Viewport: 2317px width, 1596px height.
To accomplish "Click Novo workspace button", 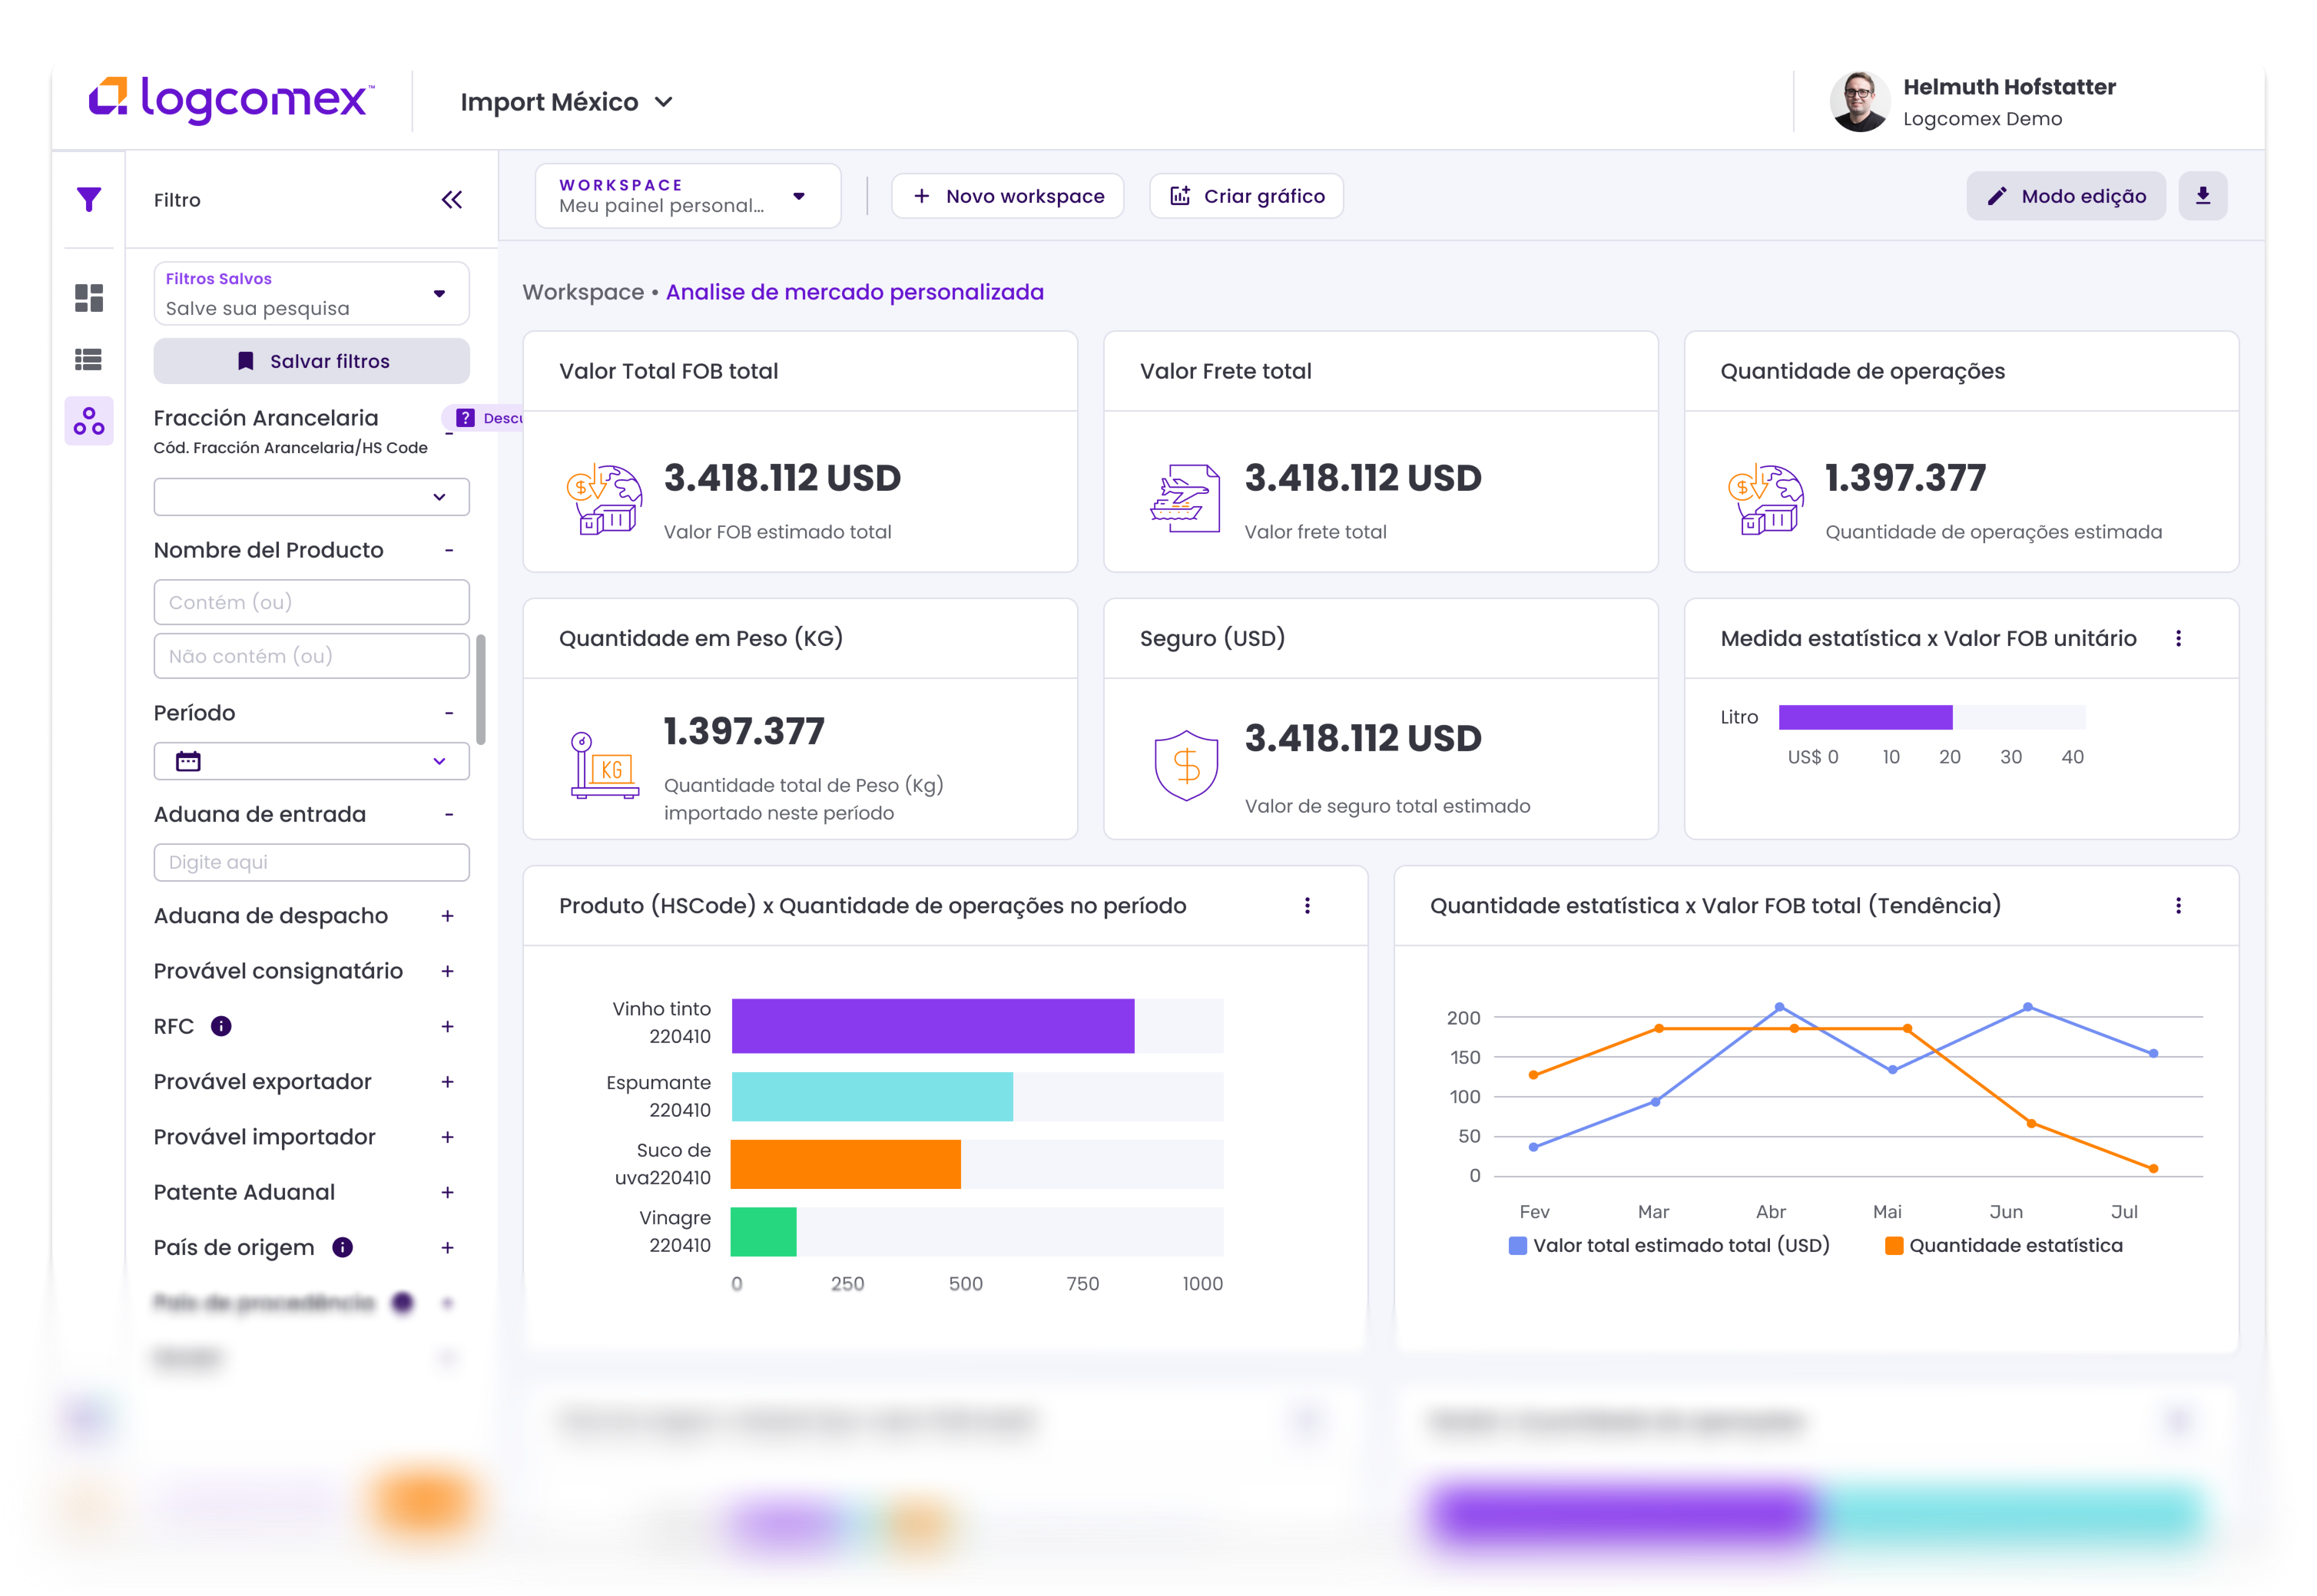I will point(1007,196).
